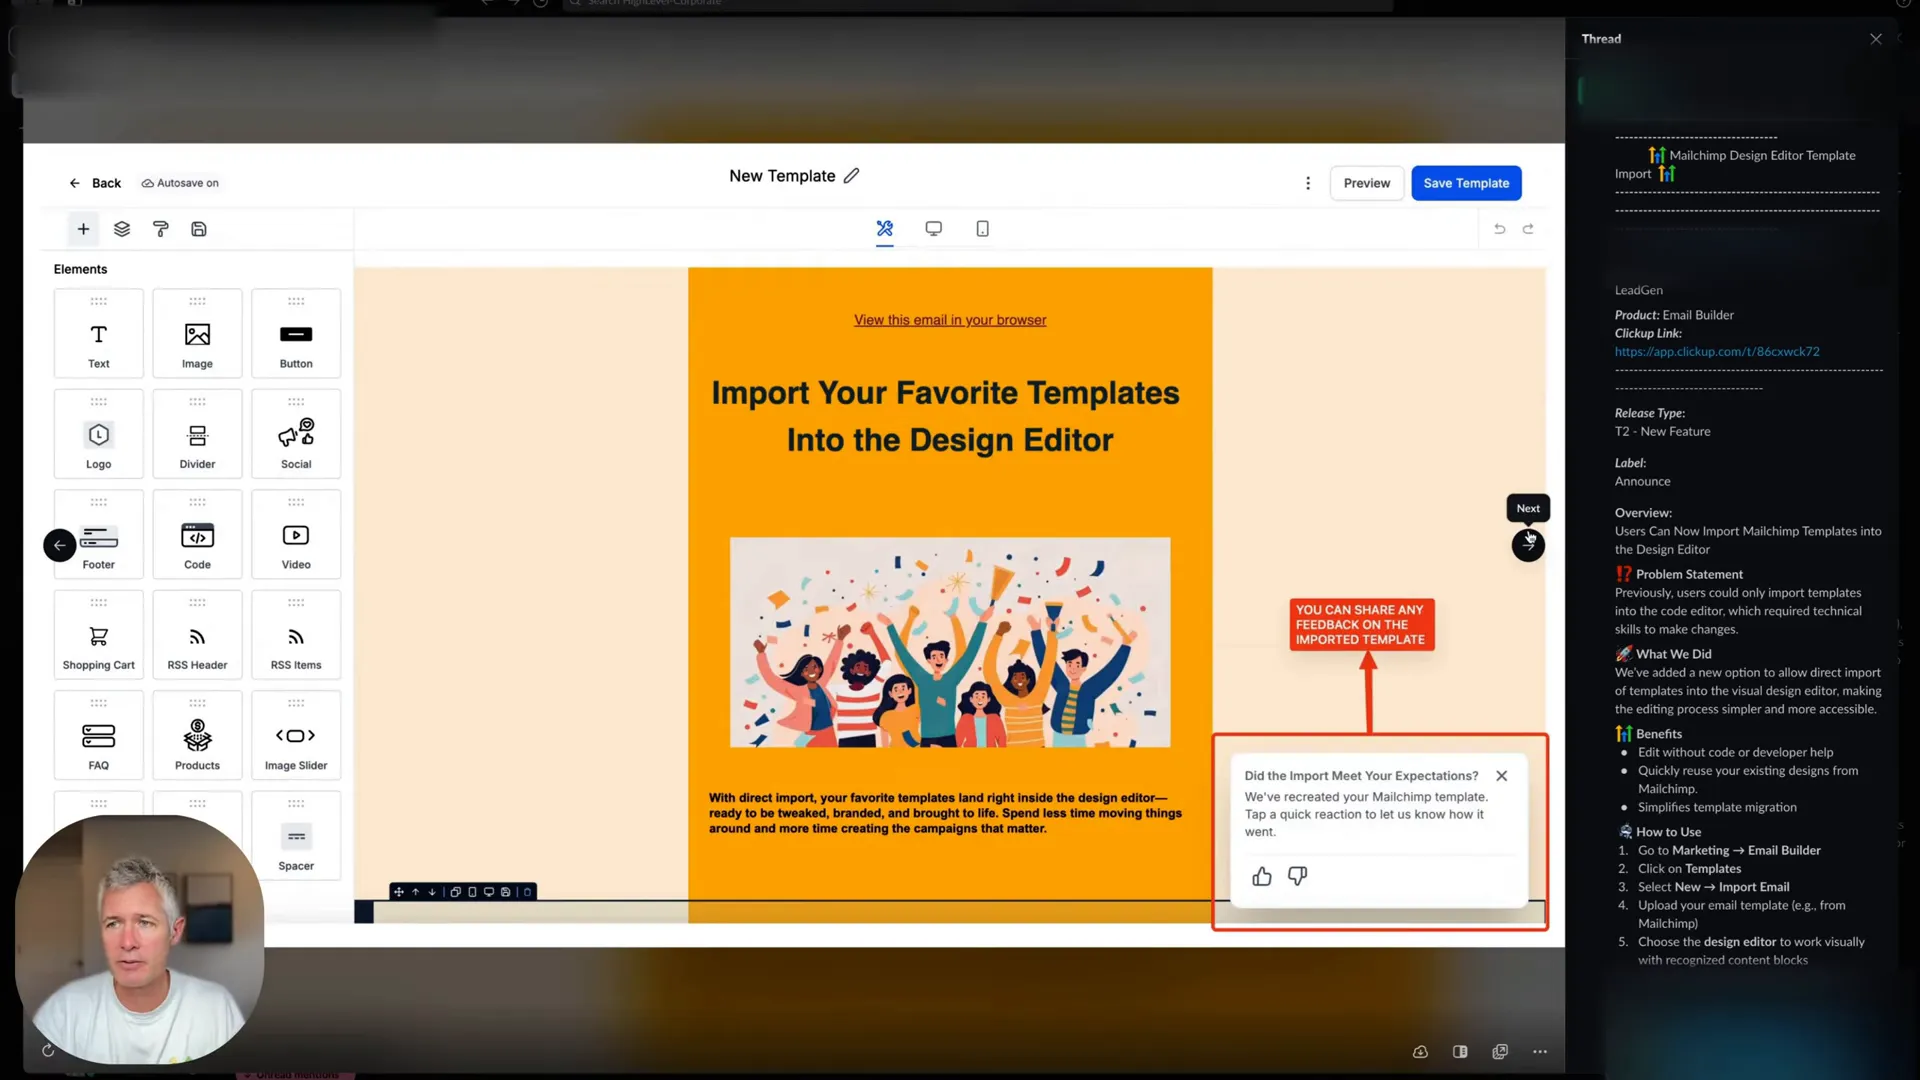
Task: Select the Products element
Action: pos(197,736)
